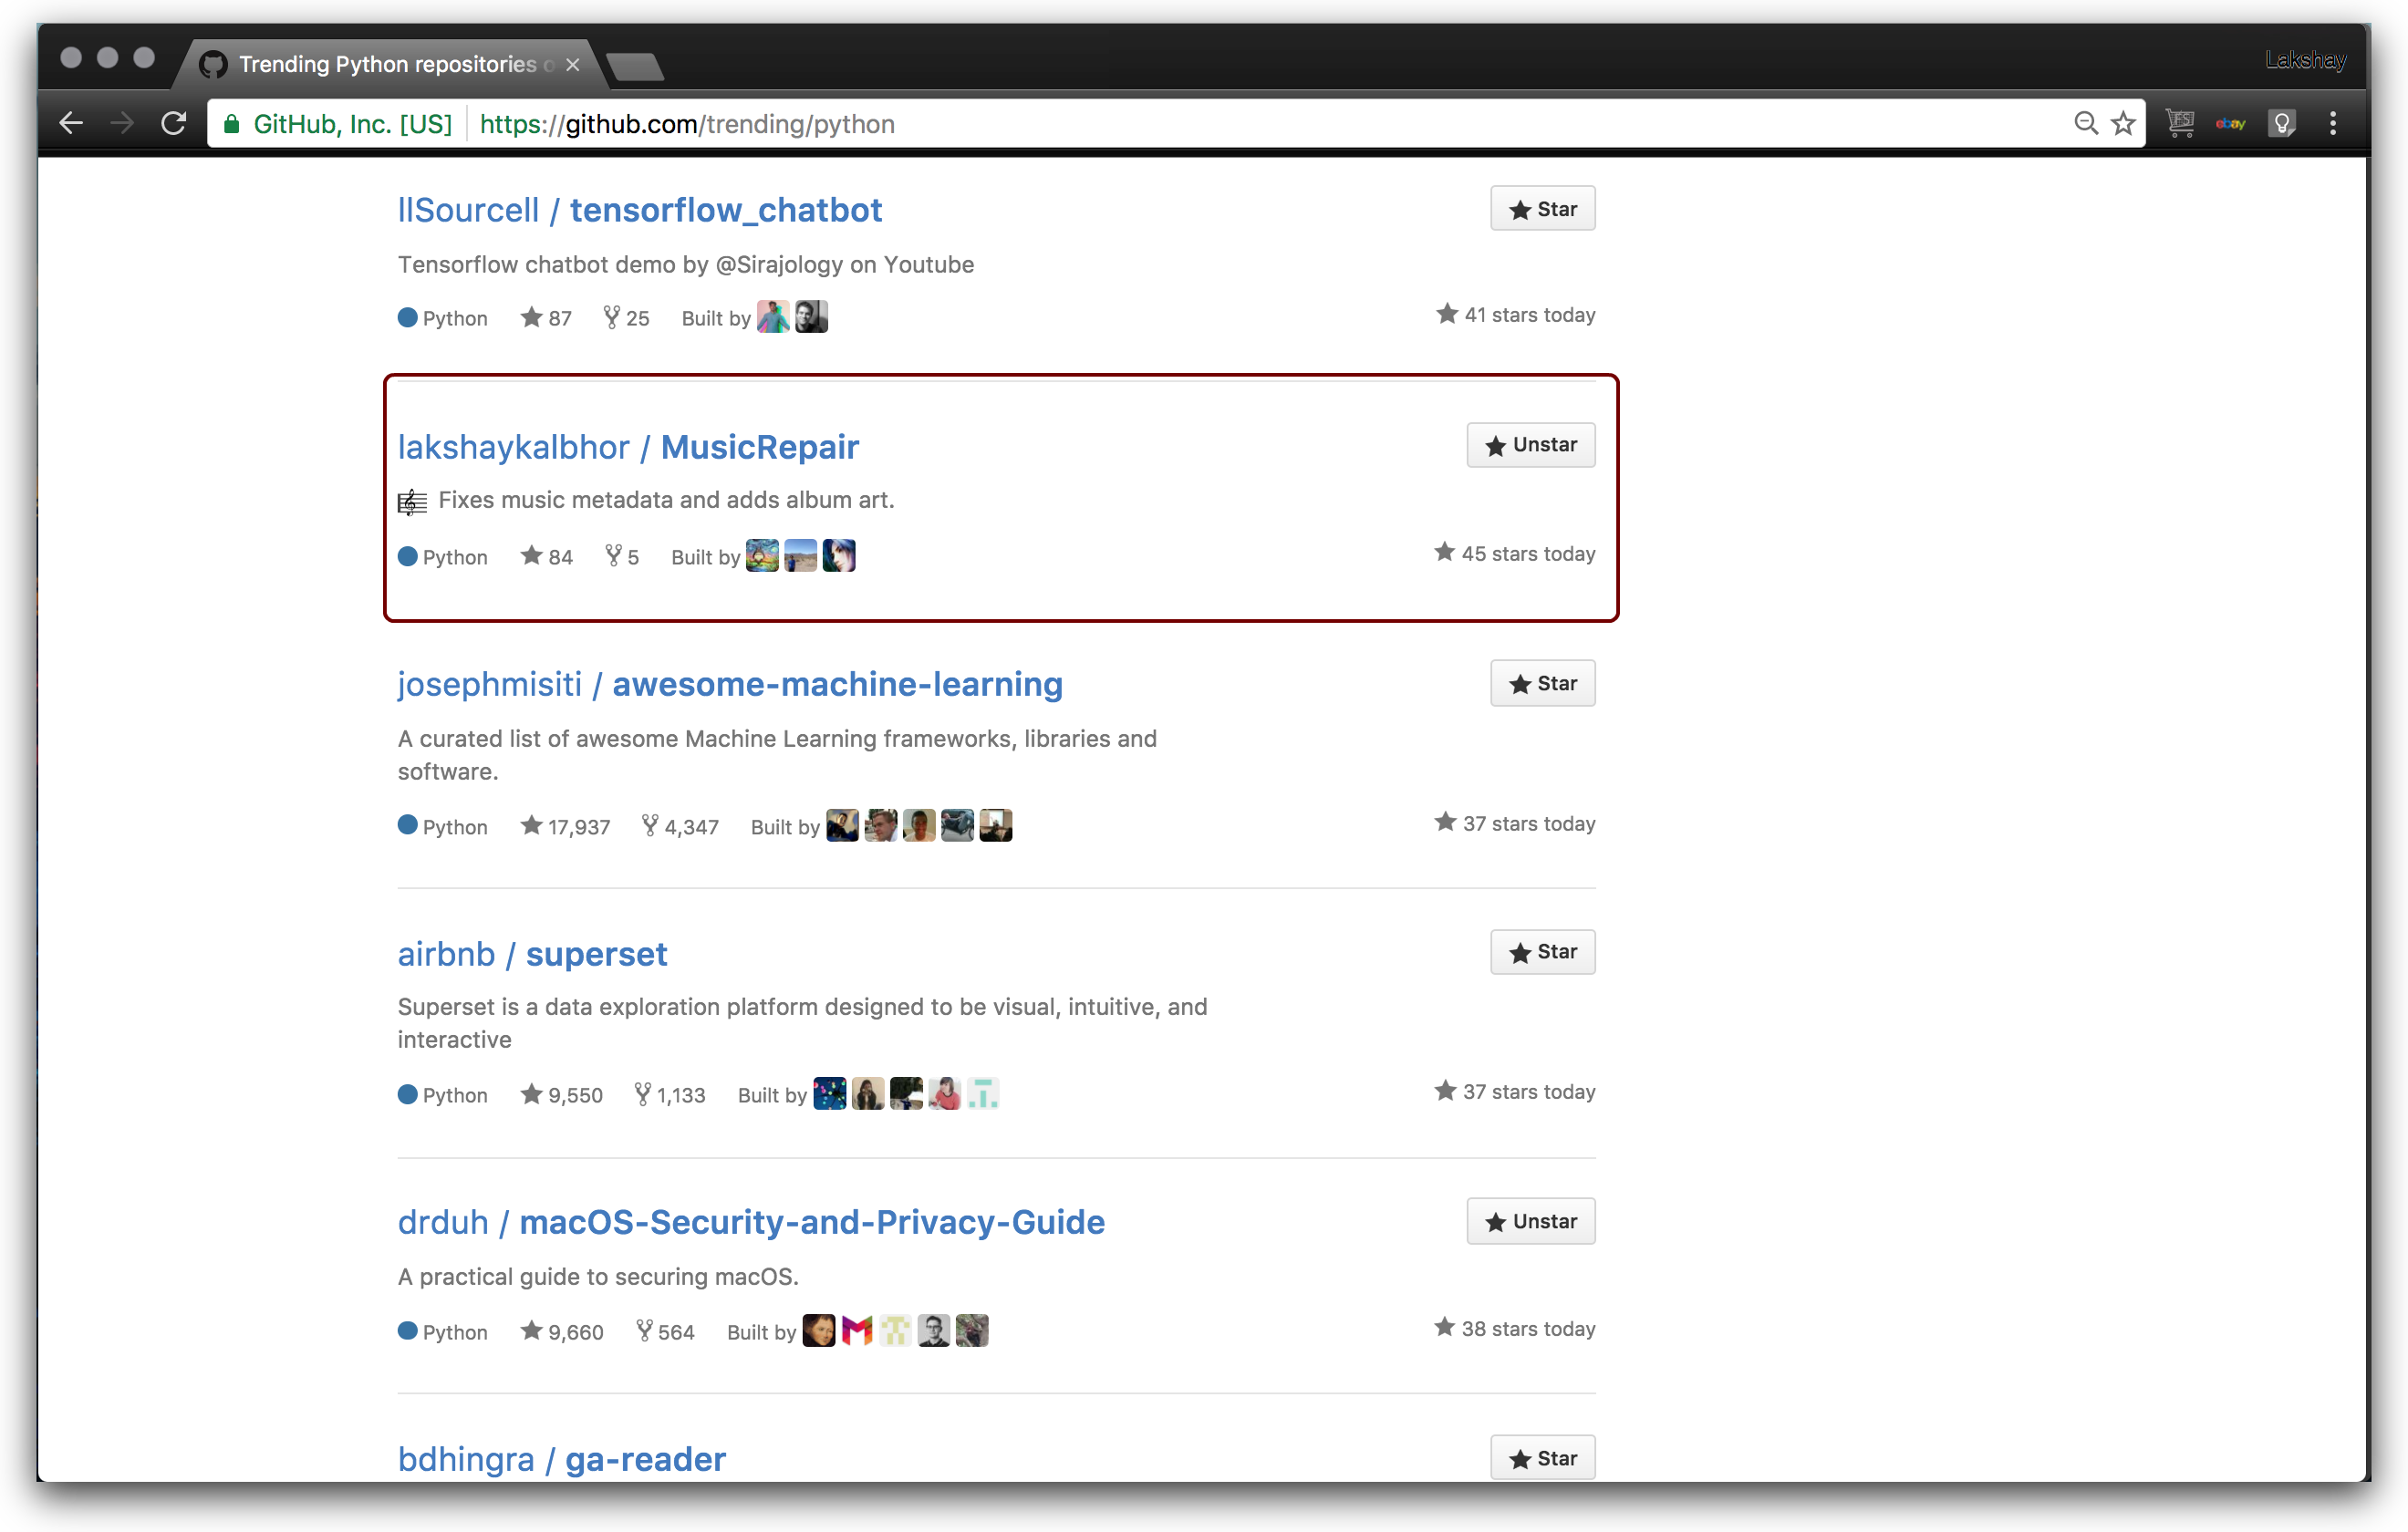Open the awesome-machine-learning repository link

pyautogui.click(x=836, y=685)
